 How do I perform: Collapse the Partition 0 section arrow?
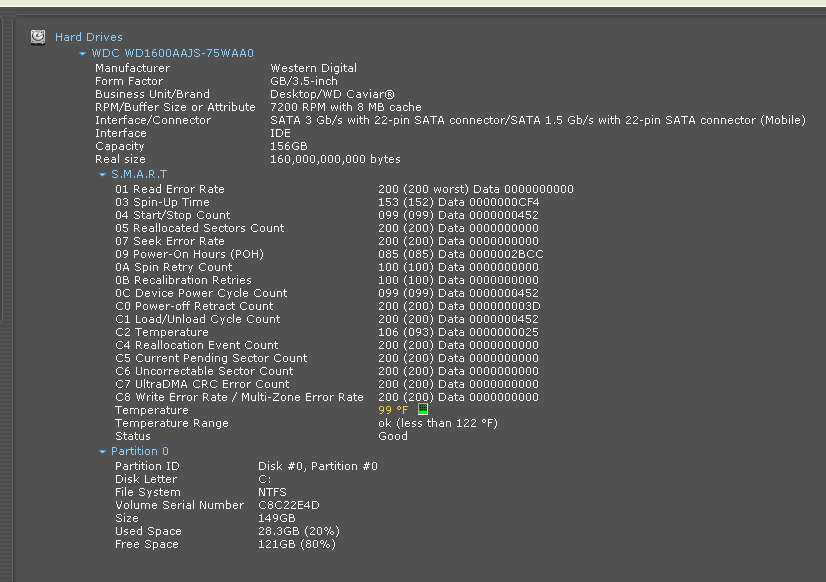point(102,451)
